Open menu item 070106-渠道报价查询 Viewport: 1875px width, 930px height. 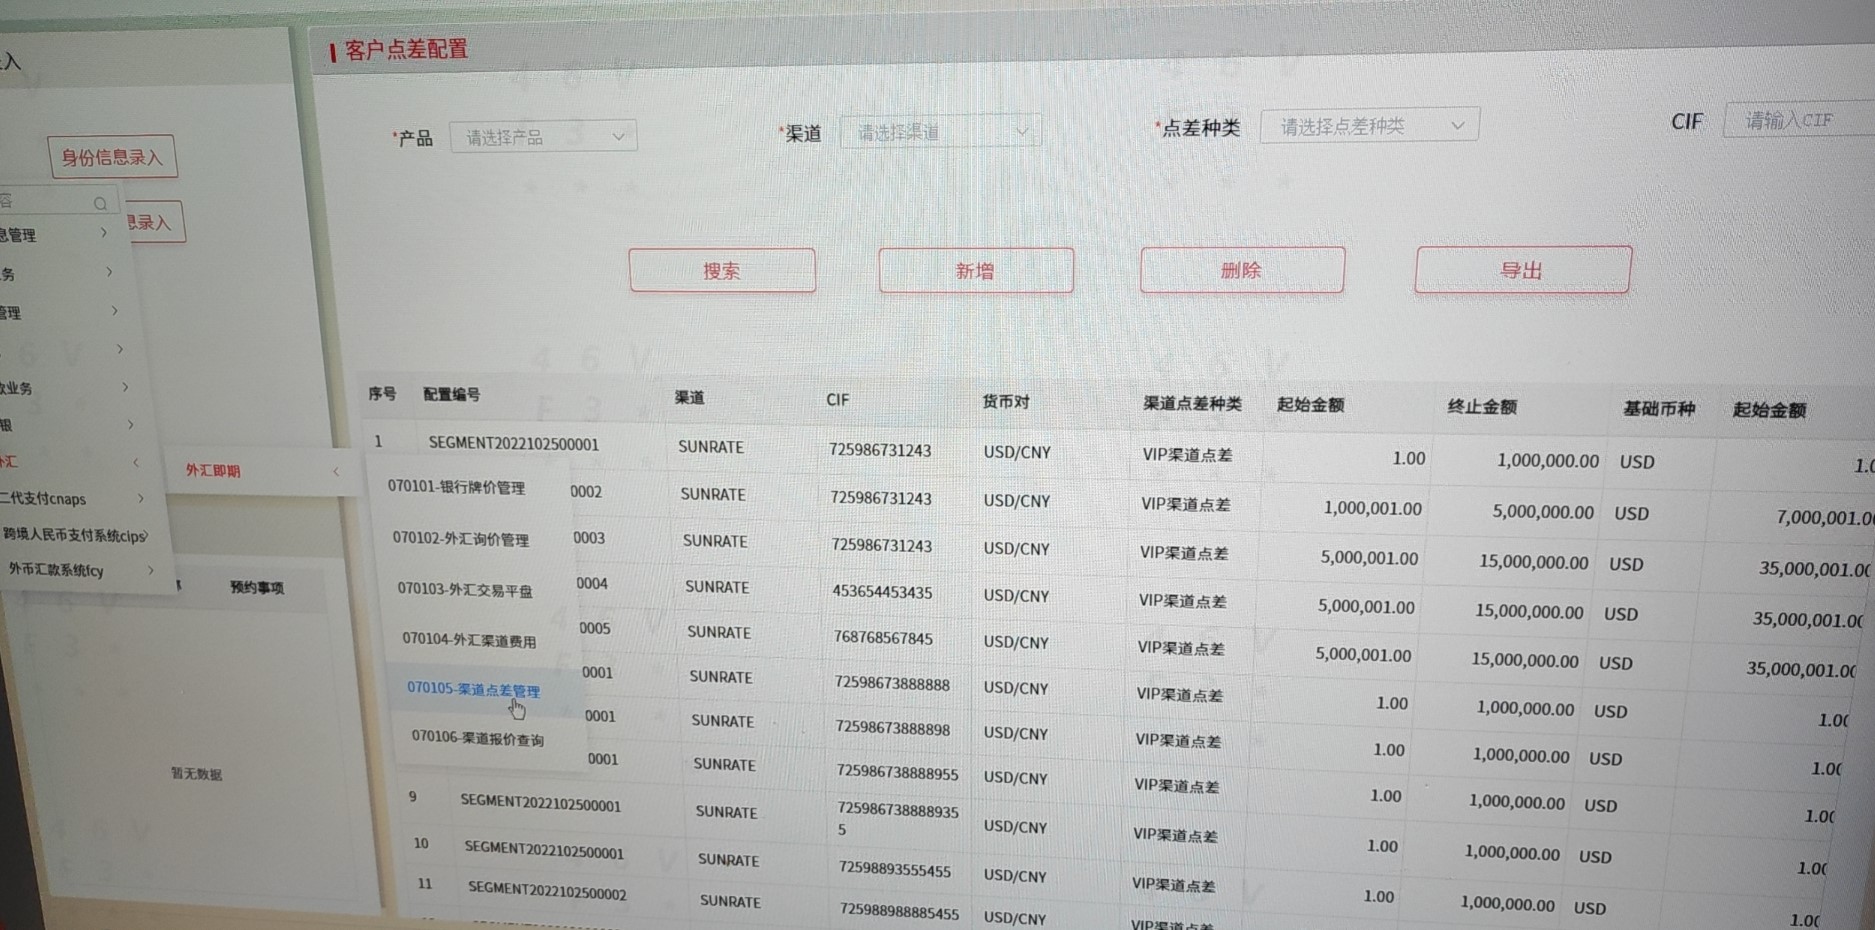point(478,738)
